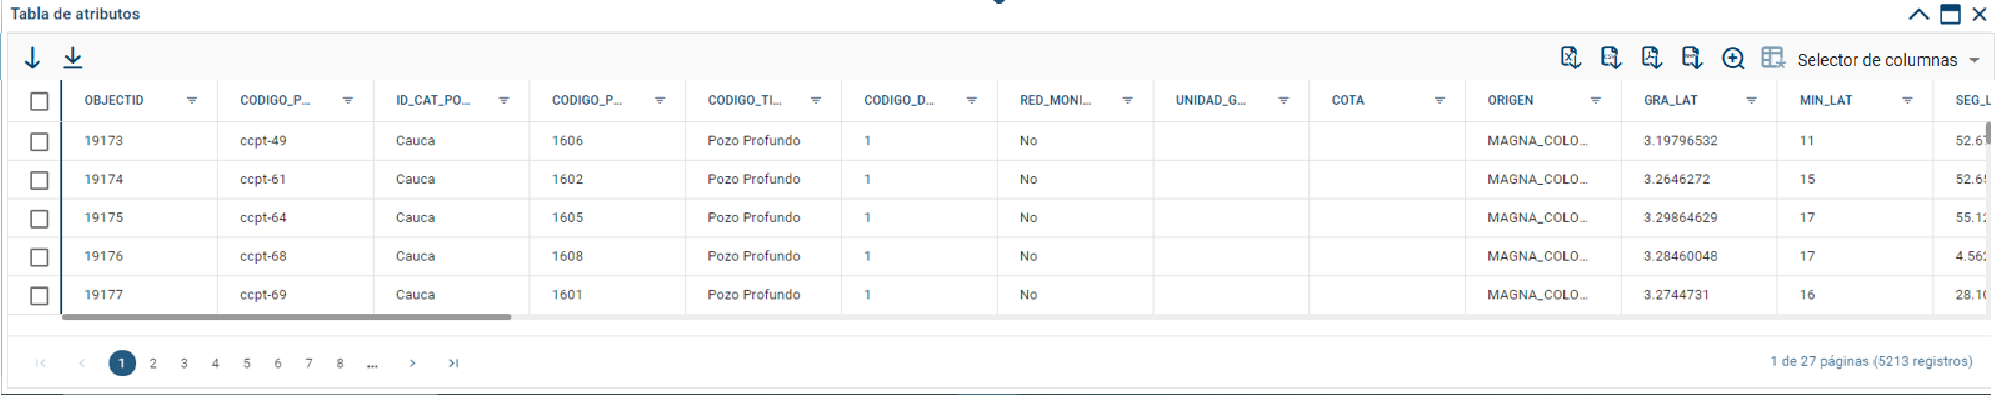This screenshot has width=2000, height=396.
Task: Open the OBJECTID column filter
Action: (192, 100)
